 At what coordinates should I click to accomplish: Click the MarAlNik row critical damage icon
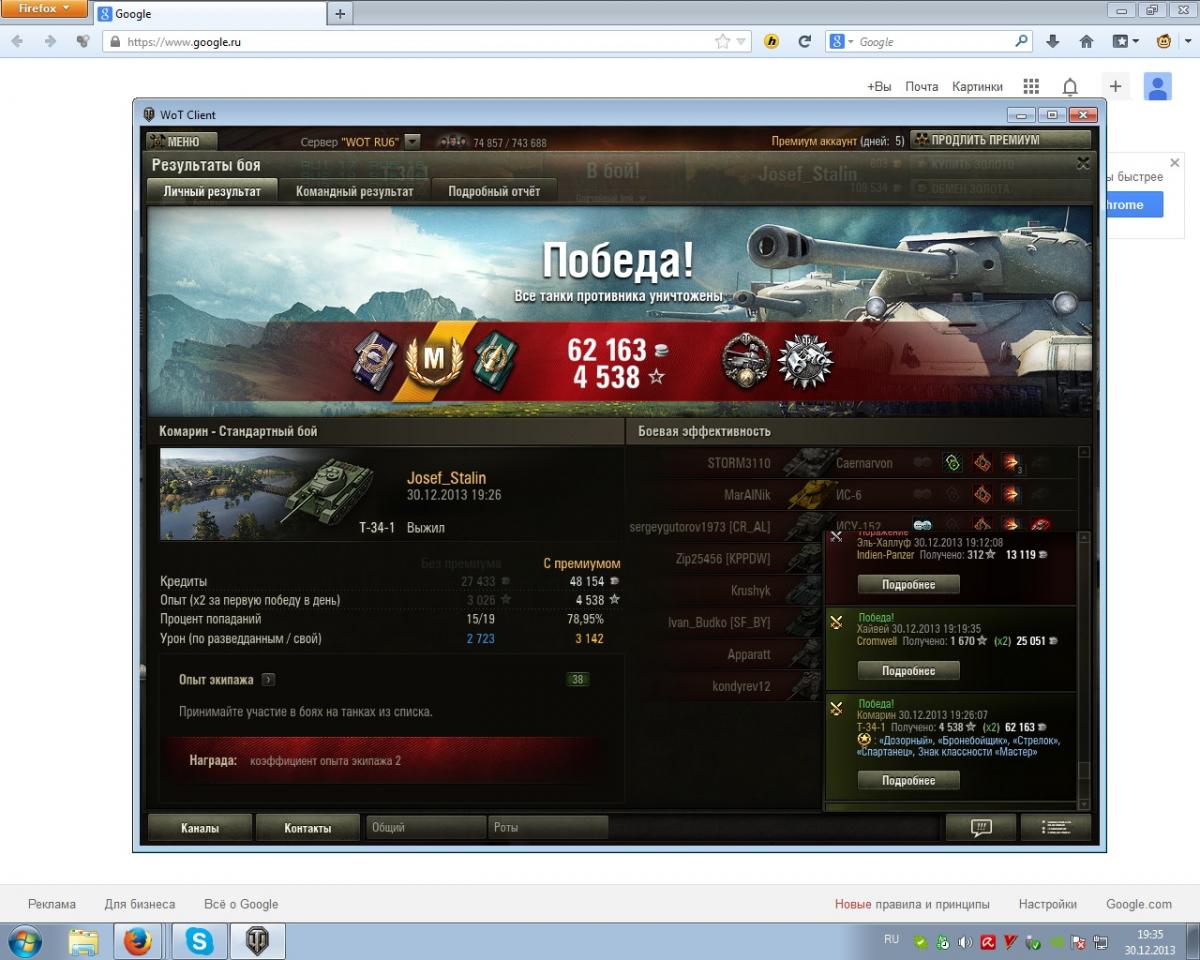point(983,494)
